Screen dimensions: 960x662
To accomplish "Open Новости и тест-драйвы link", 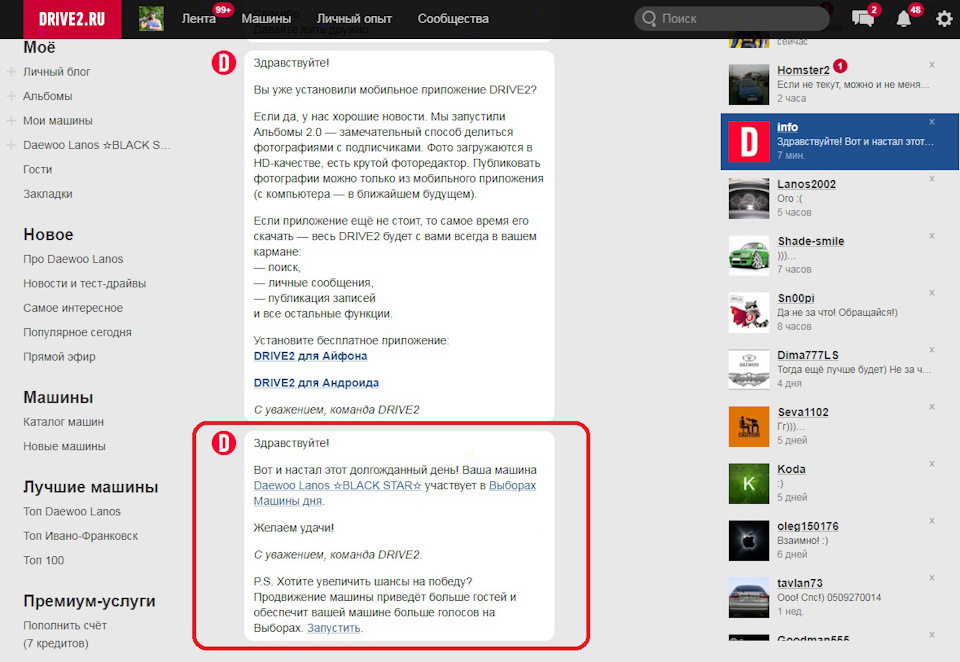I will pyautogui.click(x=84, y=284).
